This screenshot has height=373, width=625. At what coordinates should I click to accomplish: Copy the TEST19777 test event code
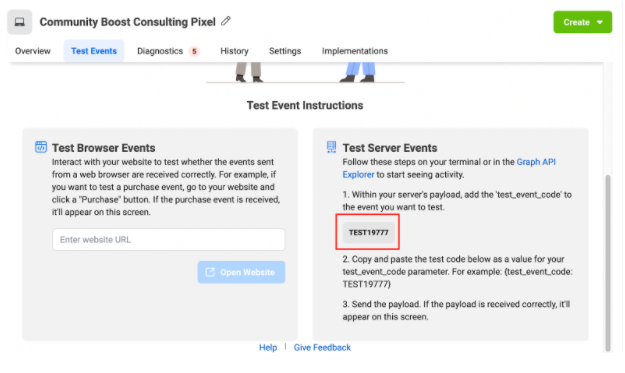pos(369,232)
